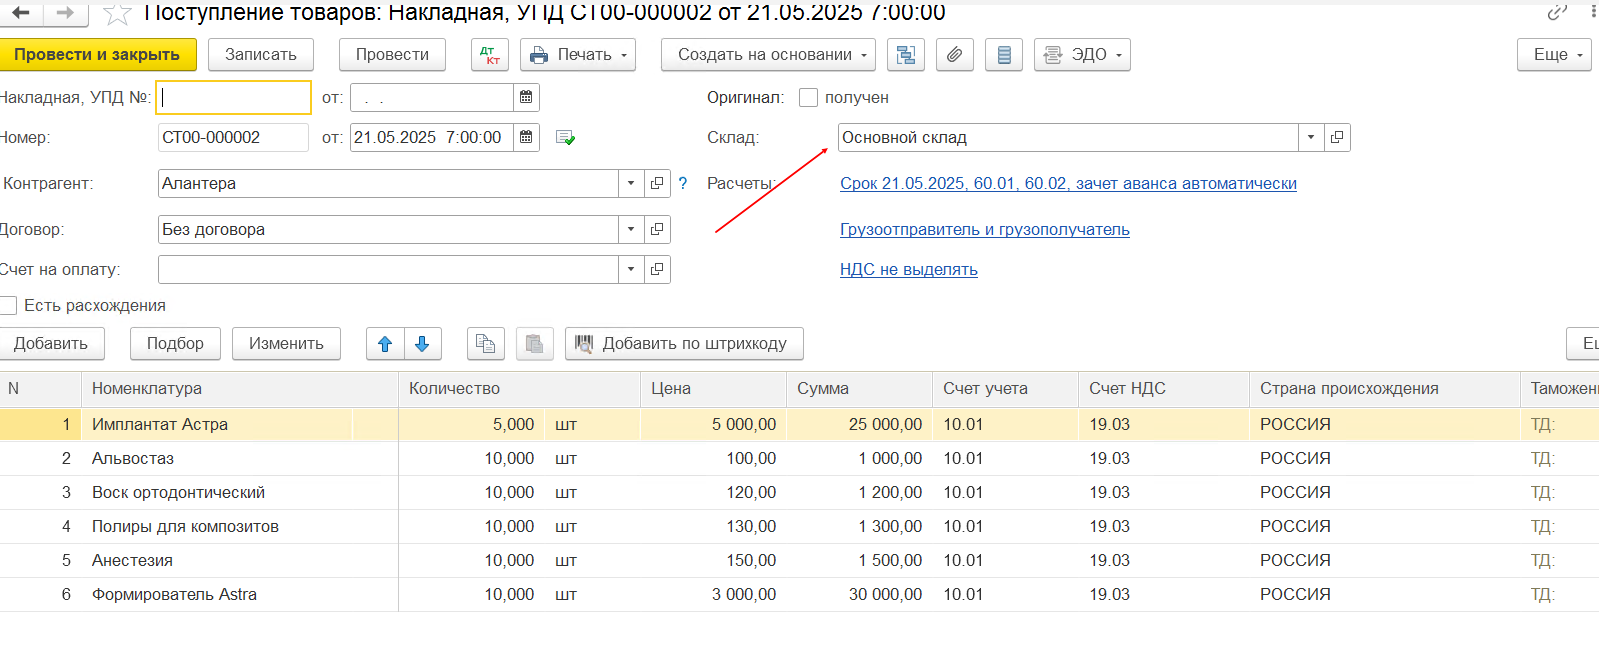Open calendar for document date 21.05.2025
This screenshot has height=659, width=1599.
point(526,137)
